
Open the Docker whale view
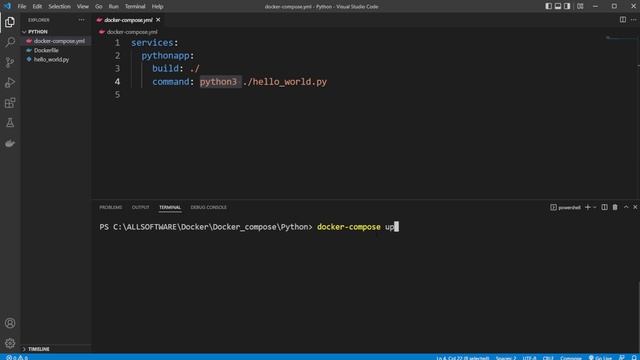[10, 143]
